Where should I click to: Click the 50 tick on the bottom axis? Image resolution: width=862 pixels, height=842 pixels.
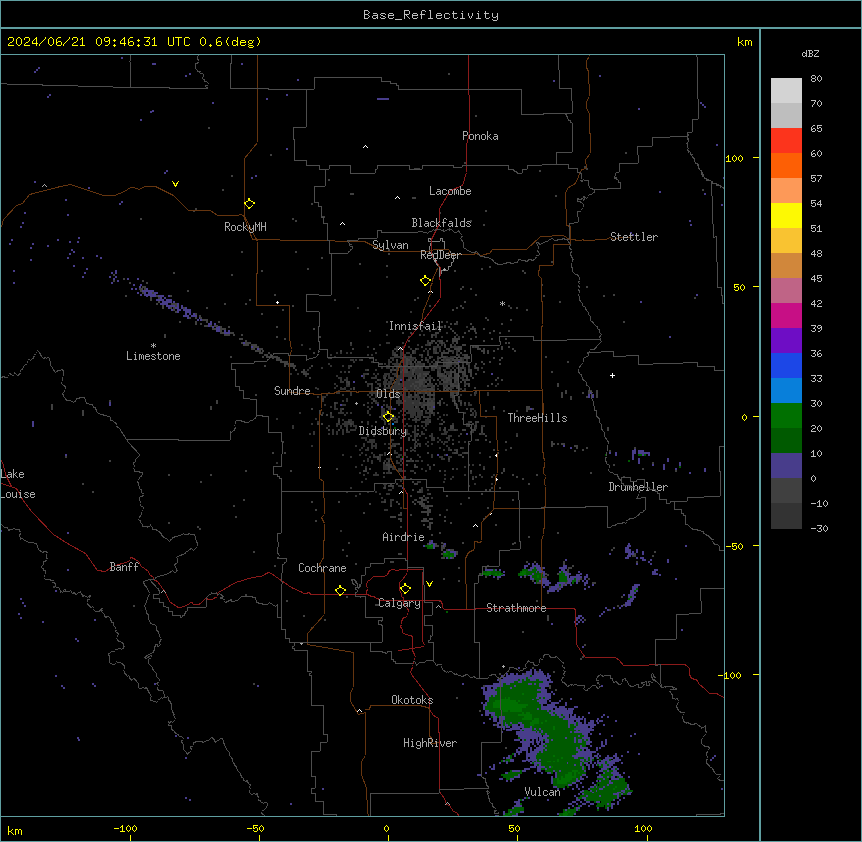coord(514,828)
